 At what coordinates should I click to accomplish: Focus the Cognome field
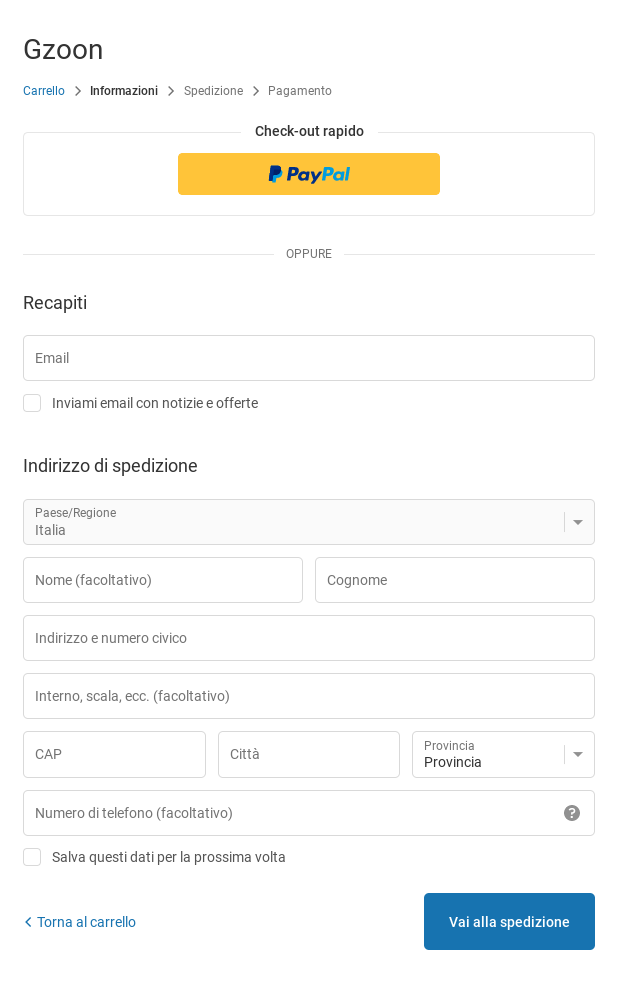pyautogui.click(x=454, y=580)
